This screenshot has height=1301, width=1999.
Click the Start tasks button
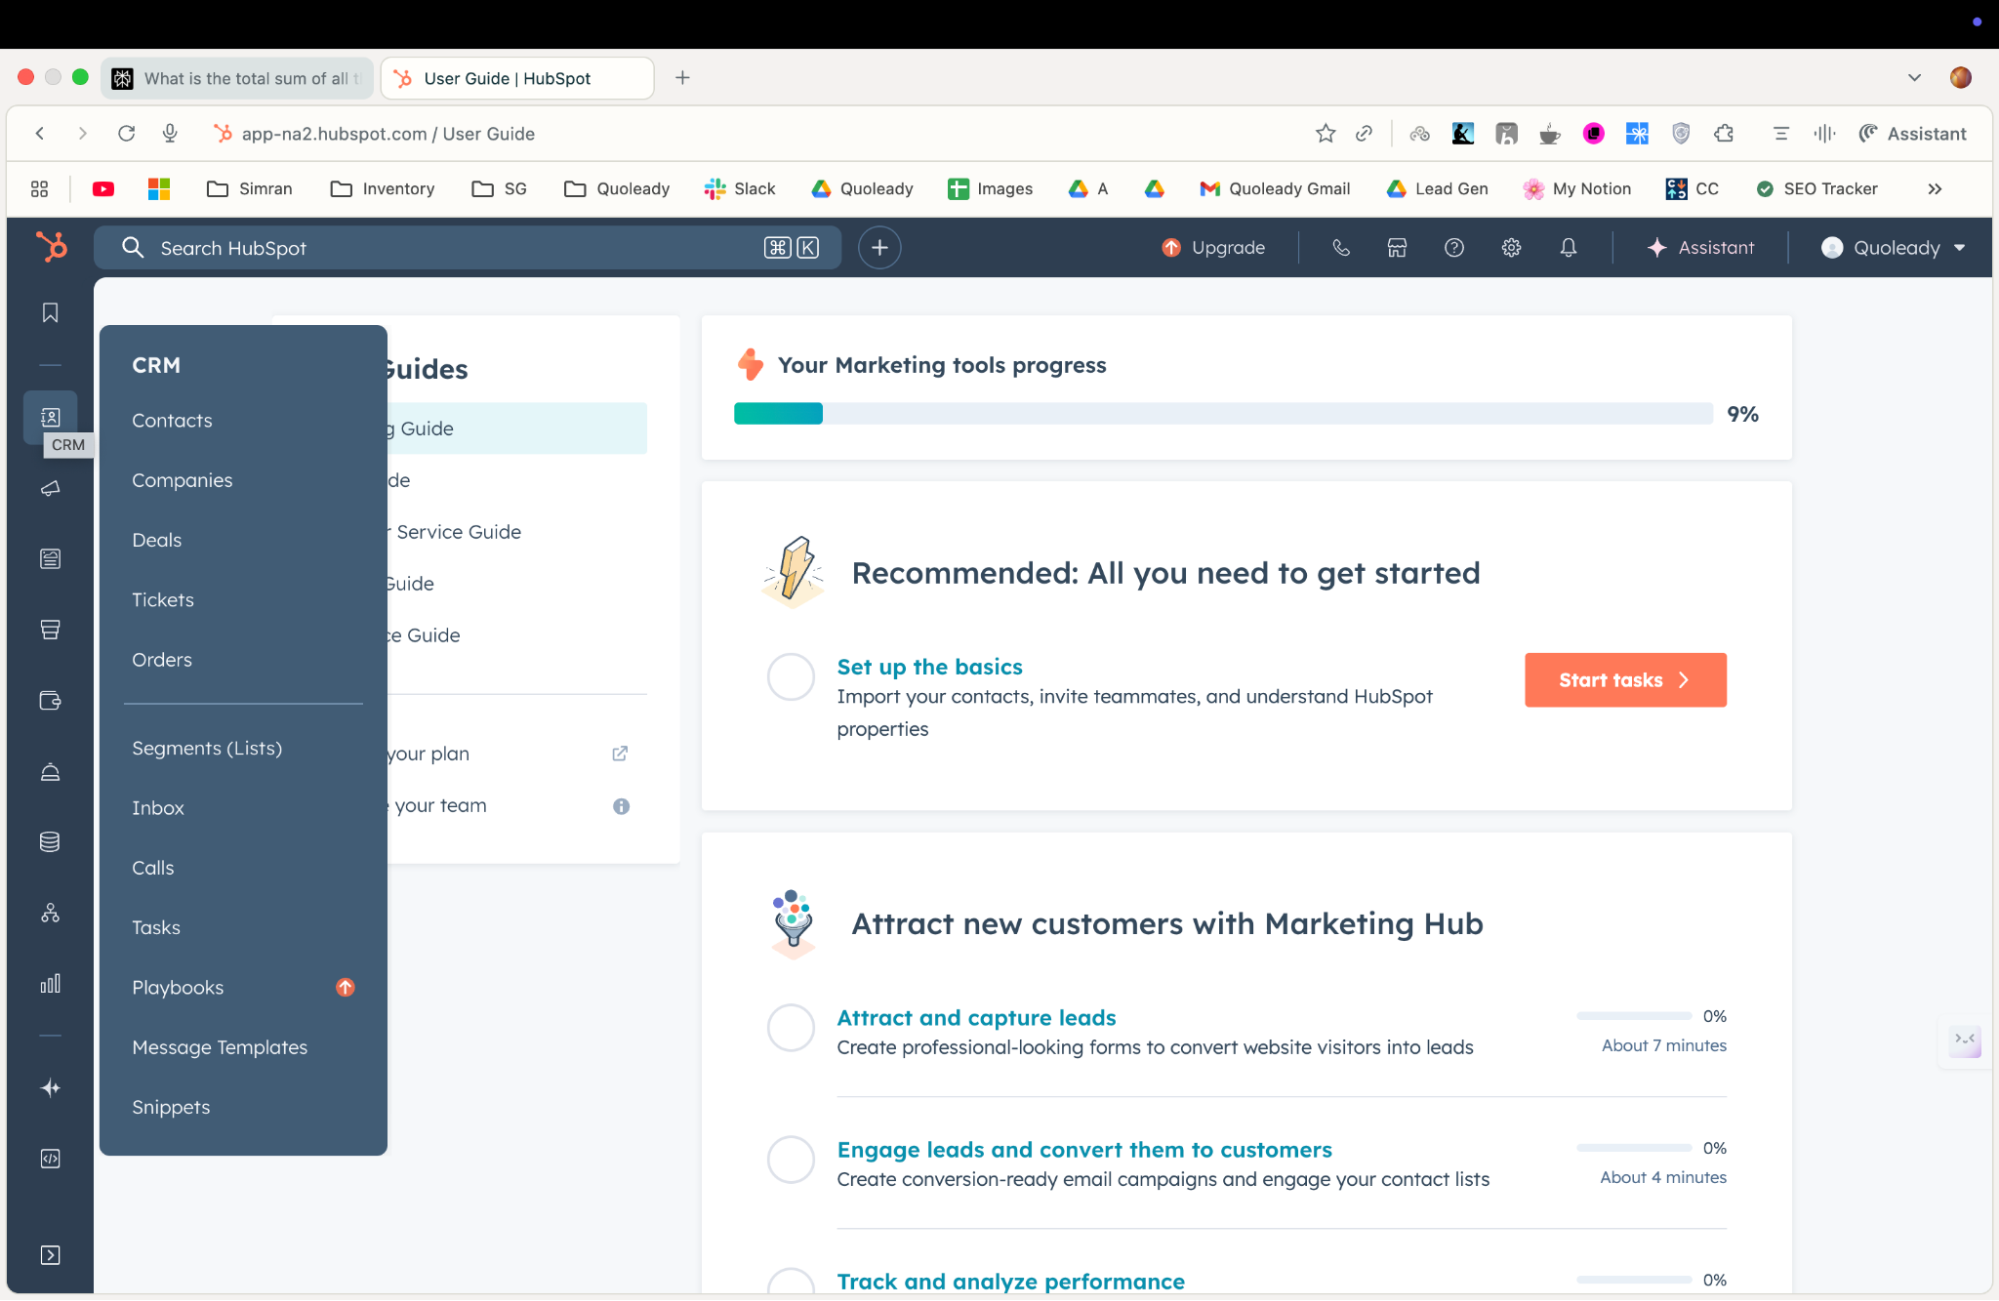(x=1625, y=679)
